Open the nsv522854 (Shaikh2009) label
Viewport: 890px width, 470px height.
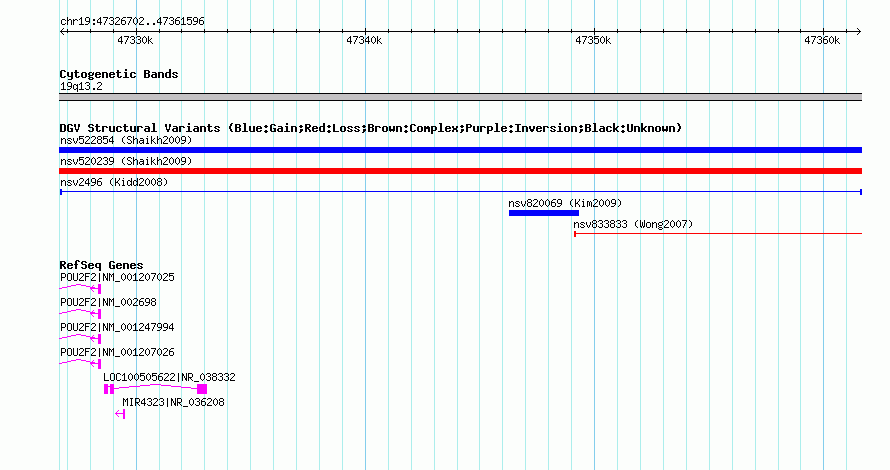(126, 140)
